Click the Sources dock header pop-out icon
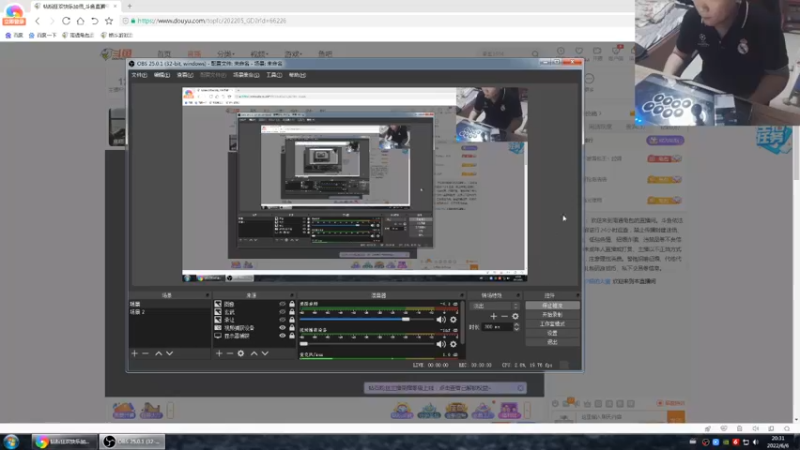800x450 pixels. 292,295
